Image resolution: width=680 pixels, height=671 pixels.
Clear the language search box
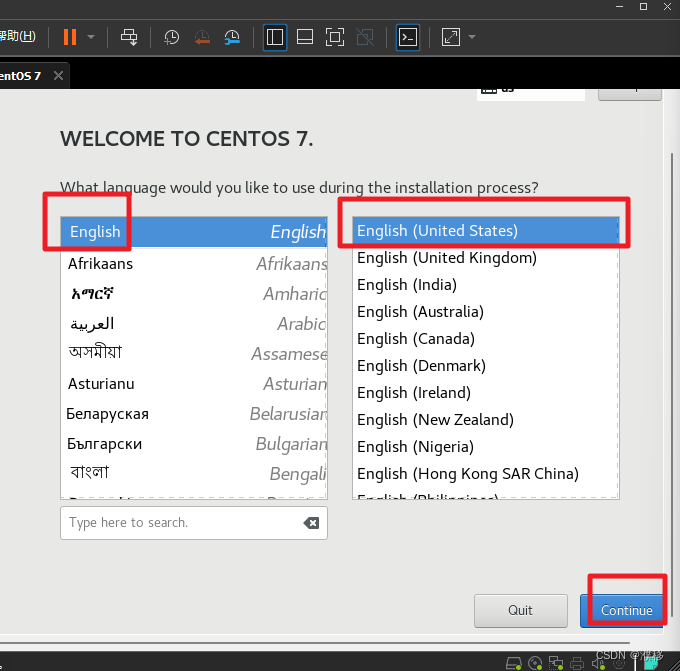point(311,523)
